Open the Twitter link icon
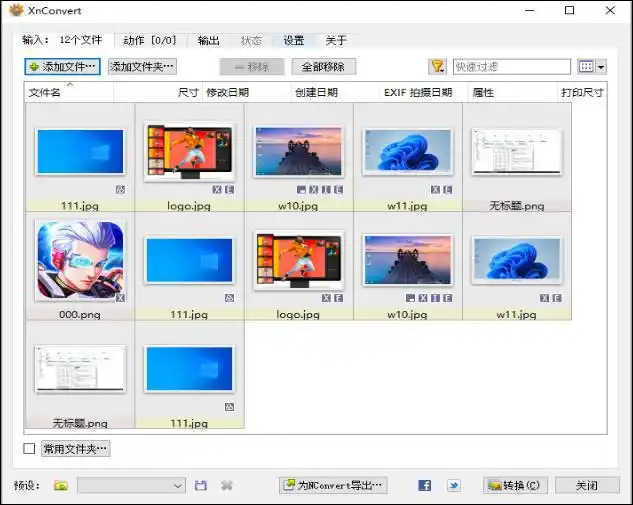The image size is (633, 505). 453,486
